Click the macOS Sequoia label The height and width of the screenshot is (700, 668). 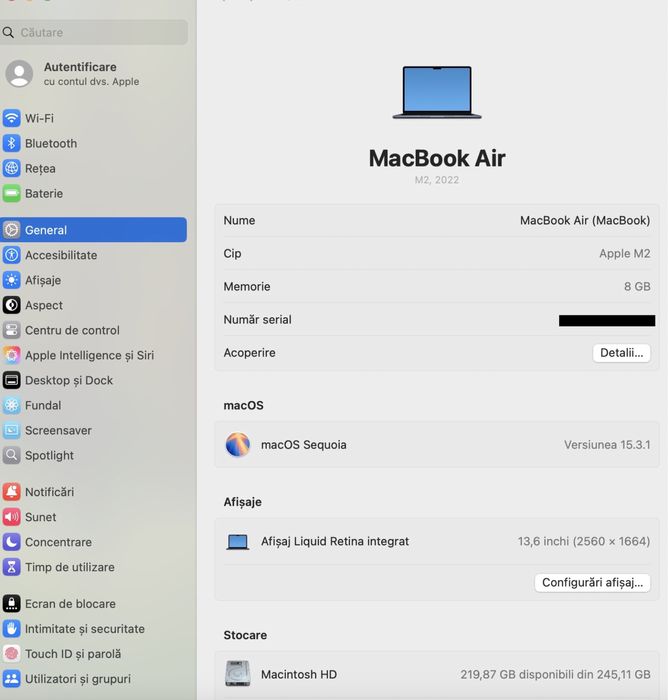304,445
